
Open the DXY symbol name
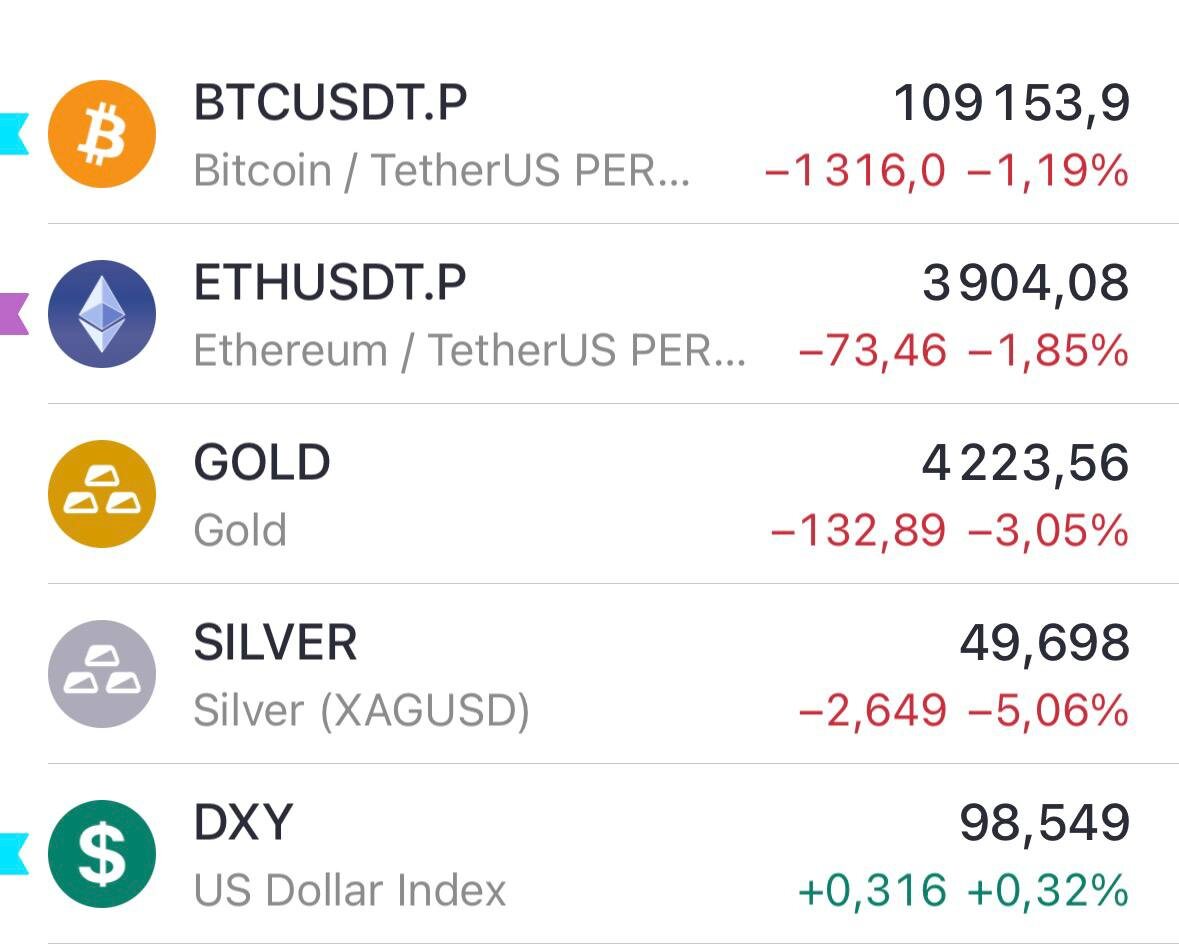coord(243,823)
